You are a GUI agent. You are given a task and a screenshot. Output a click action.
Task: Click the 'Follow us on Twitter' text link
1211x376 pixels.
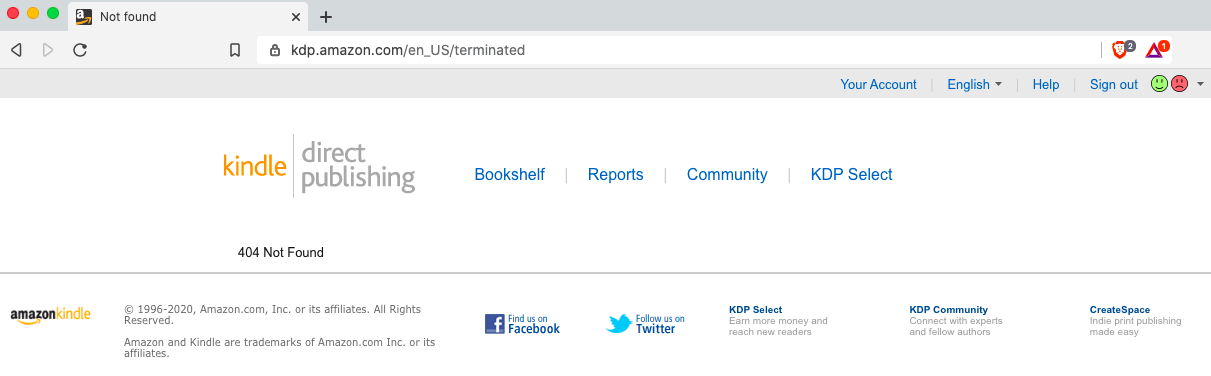pos(660,324)
